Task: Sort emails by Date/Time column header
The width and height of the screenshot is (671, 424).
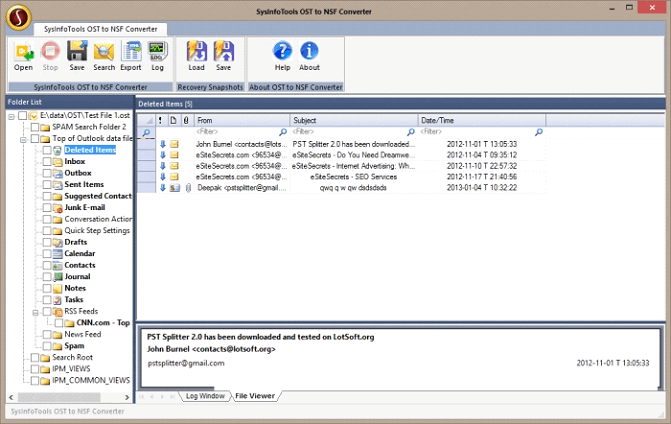Action: (482, 121)
